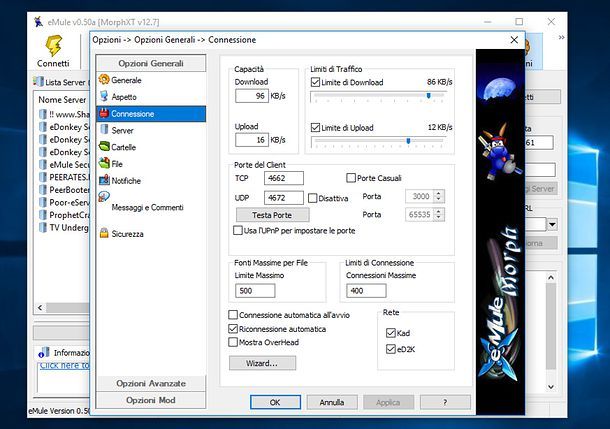Click the server icon next to ProphetCra
The image size is (610, 429).
pyautogui.click(x=43, y=215)
